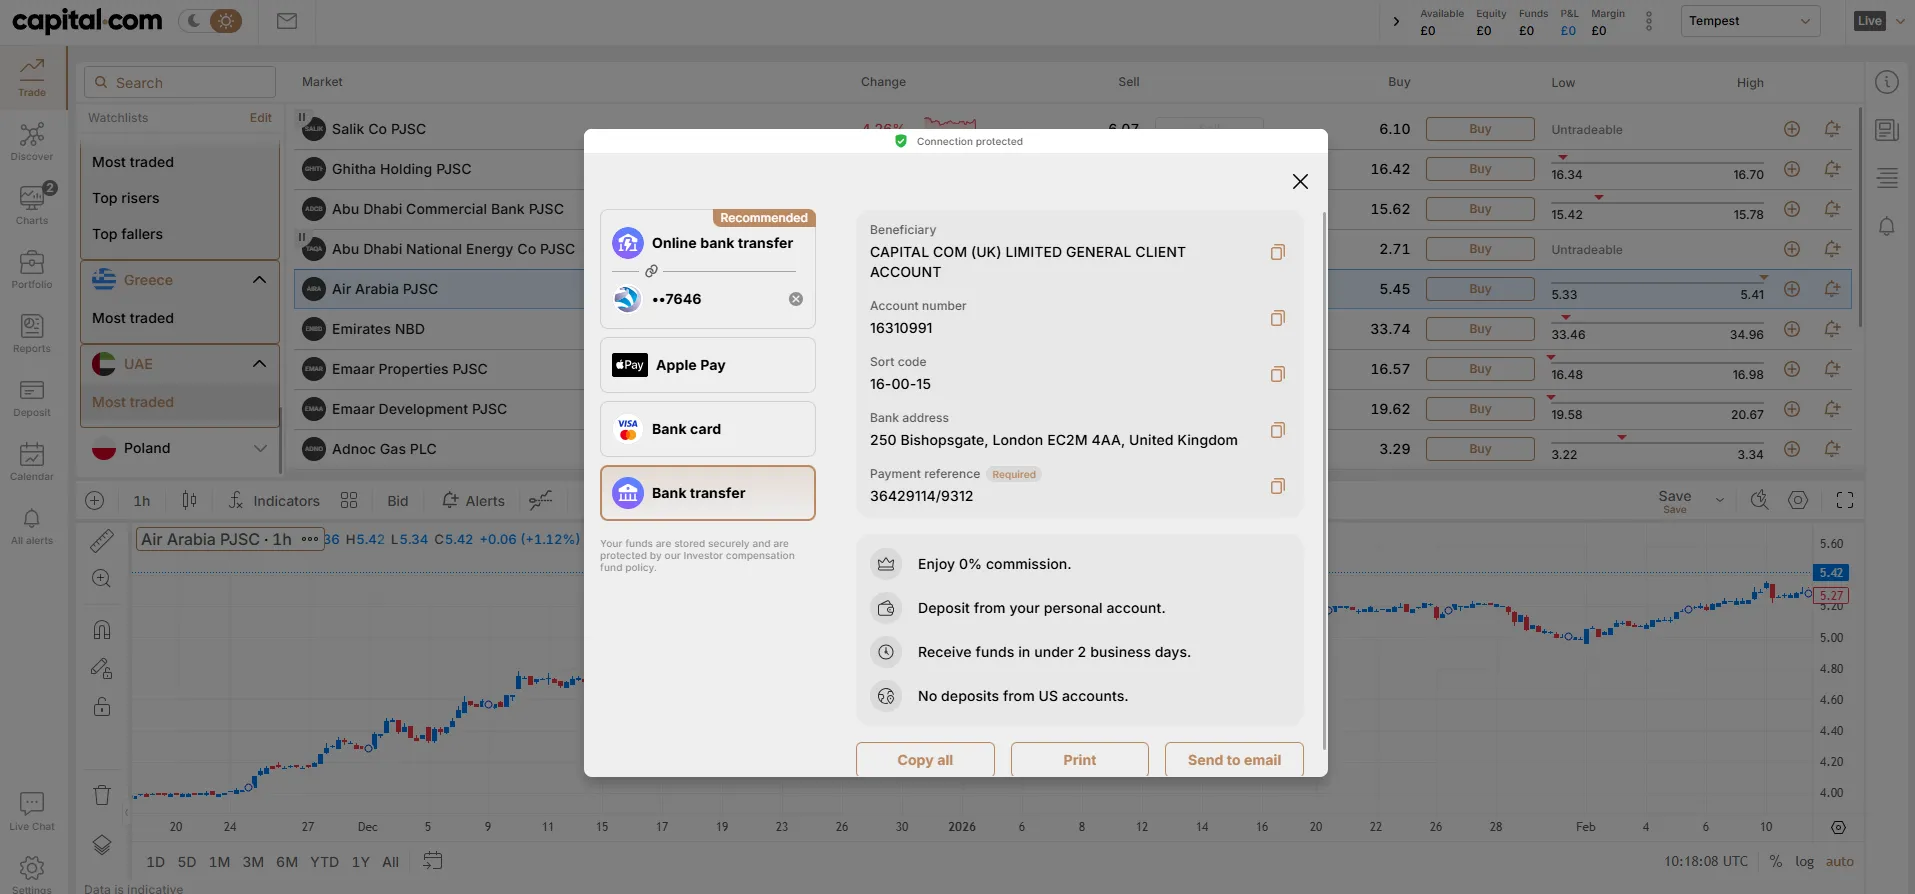Collapse the UAE watchlist group
Screen dimensions: 1915x894
[x=259, y=364]
